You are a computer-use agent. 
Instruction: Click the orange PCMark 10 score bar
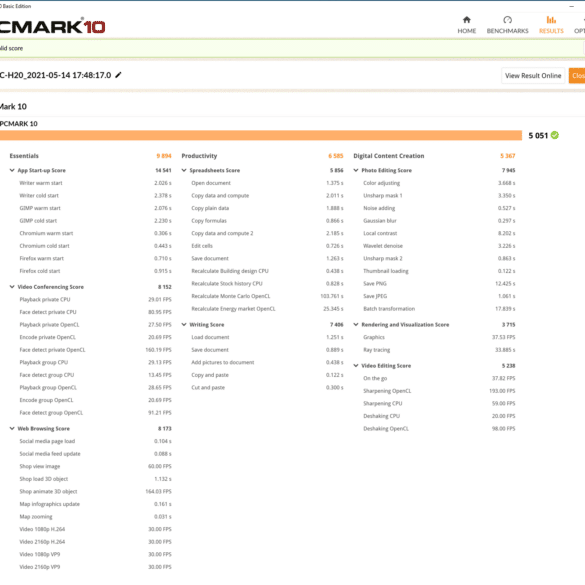point(261,135)
